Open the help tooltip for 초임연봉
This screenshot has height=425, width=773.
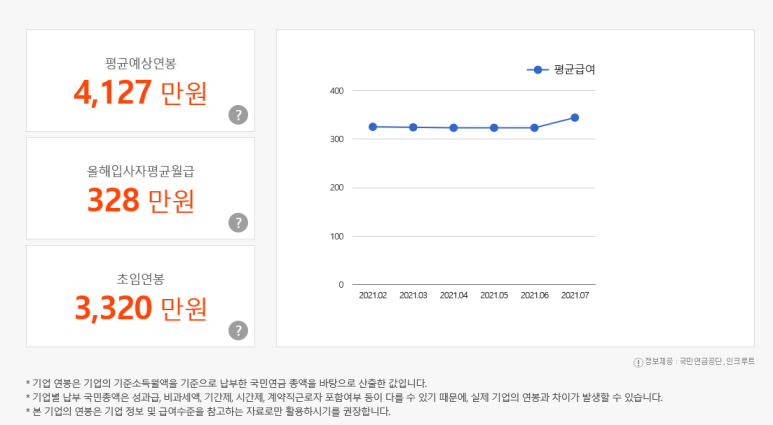(238, 330)
